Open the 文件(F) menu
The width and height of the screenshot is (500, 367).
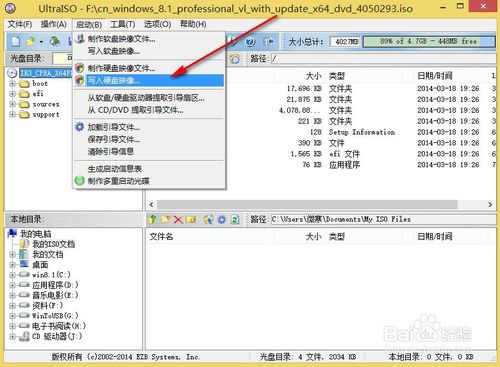point(20,24)
